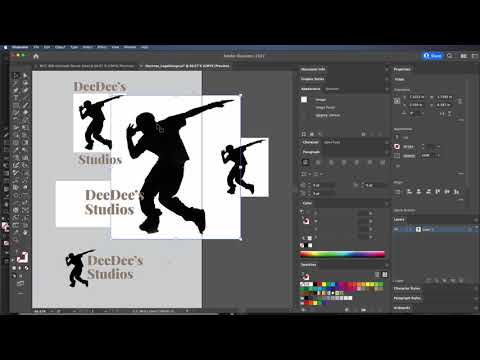The height and width of the screenshot is (360, 480).
Task: Click the large dancer silhouette image
Action: (x=176, y=167)
